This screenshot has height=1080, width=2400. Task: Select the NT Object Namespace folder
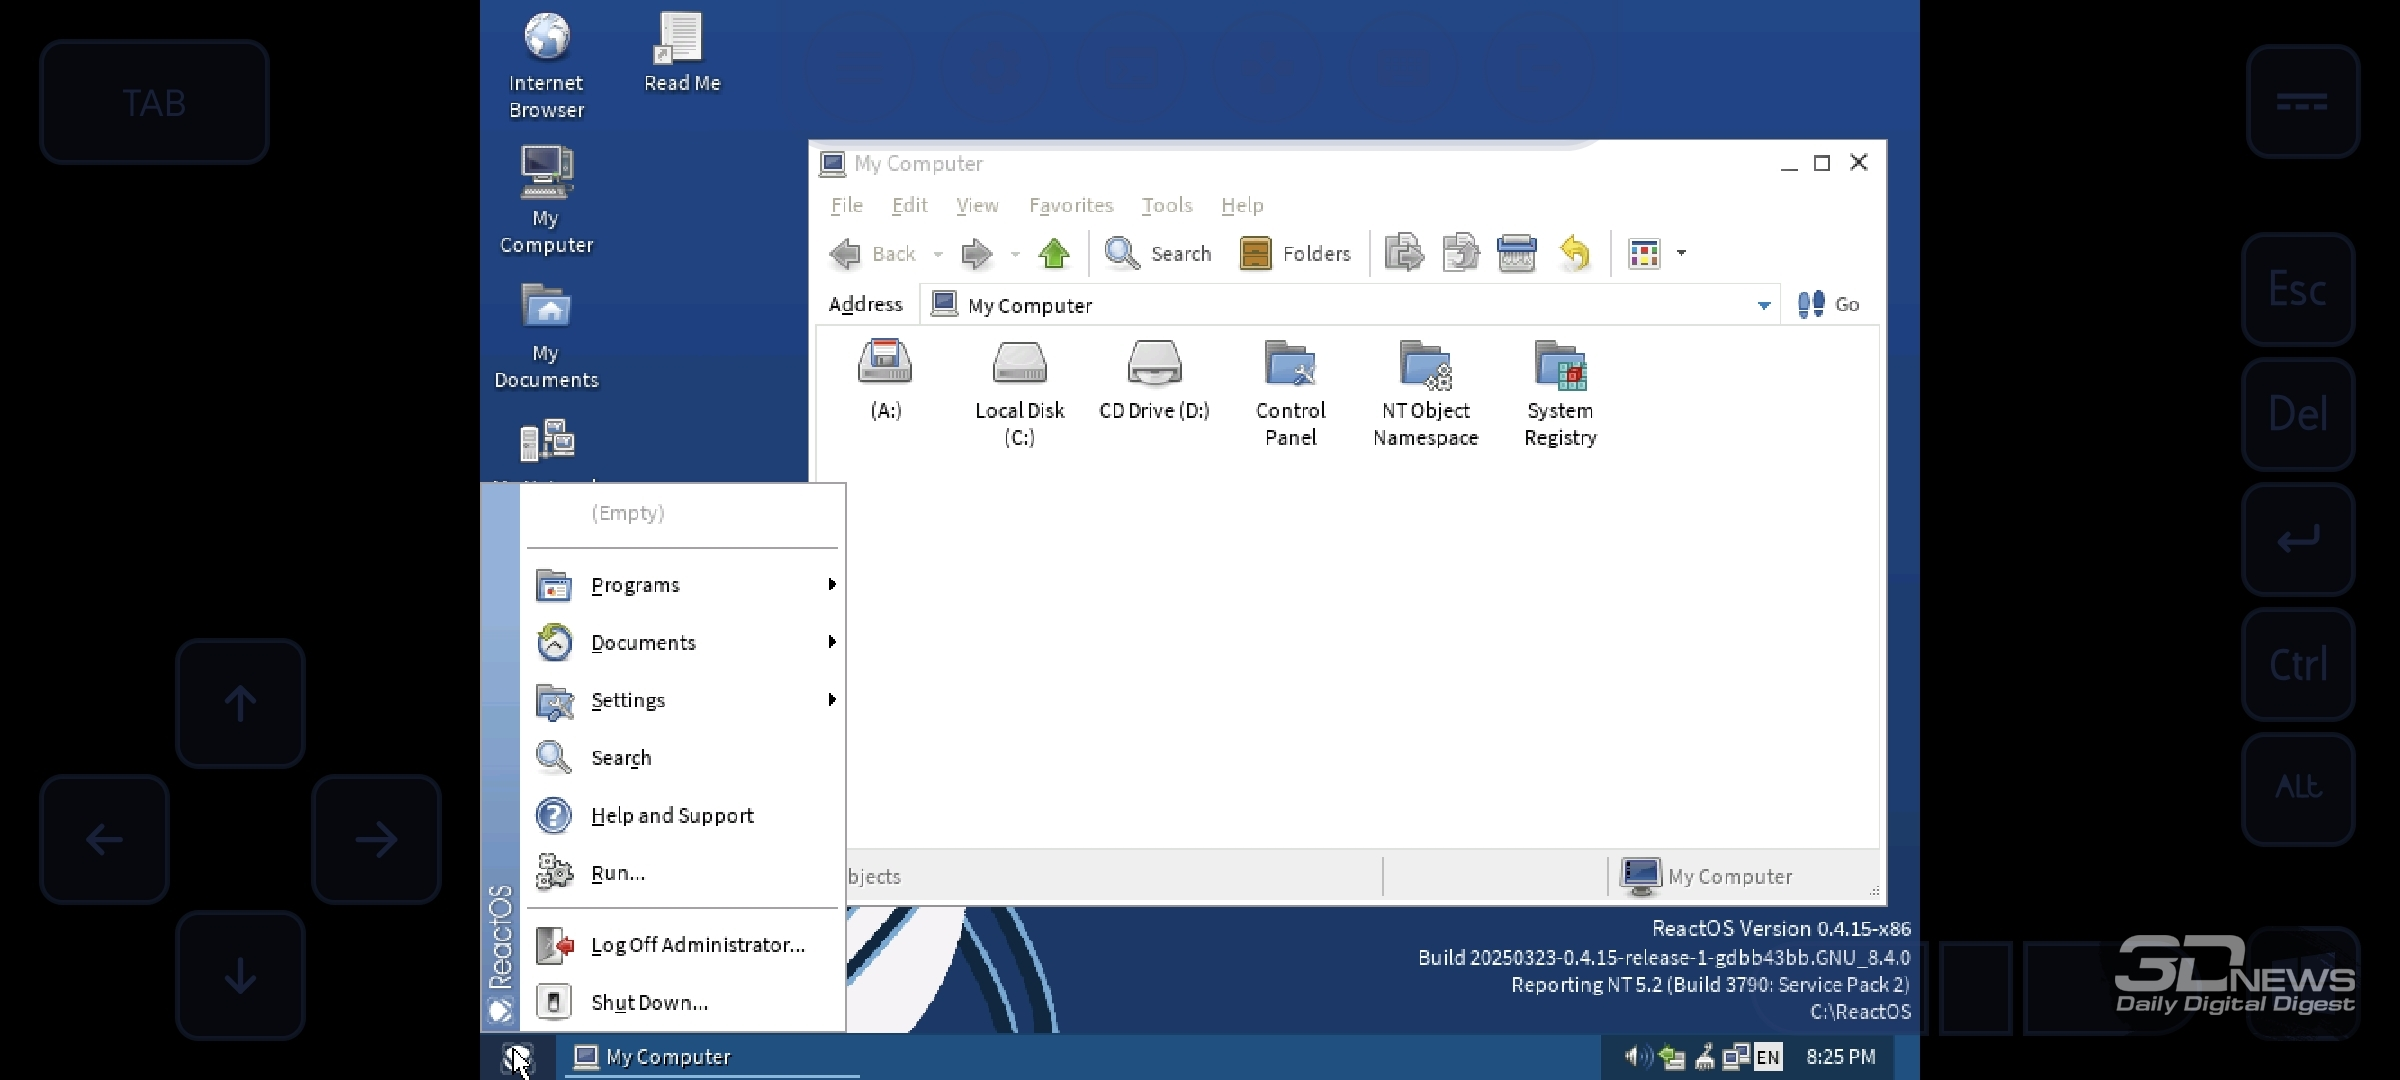[1425, 366]
